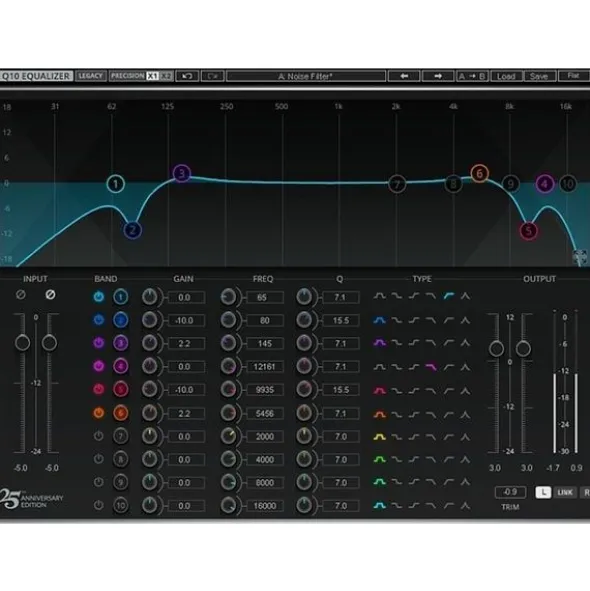
Task: Open the Load preset menu
Action: click(506, 76)
